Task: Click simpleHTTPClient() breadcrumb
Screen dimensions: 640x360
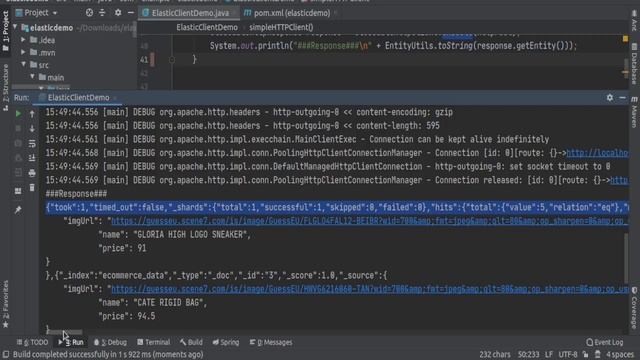Action: [281, 27]
